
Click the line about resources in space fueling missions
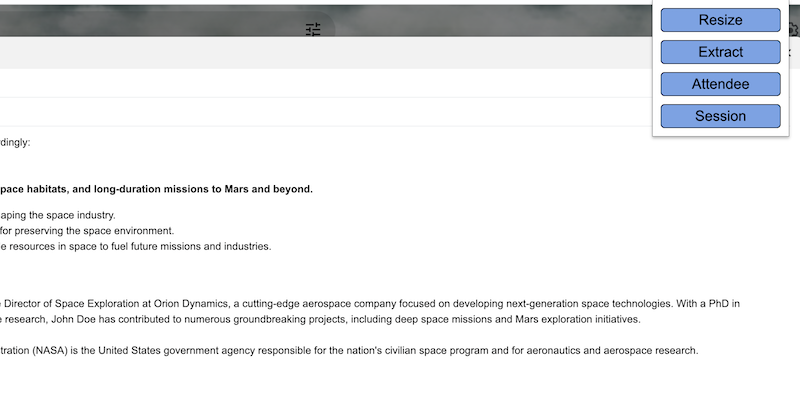[136, 247]
